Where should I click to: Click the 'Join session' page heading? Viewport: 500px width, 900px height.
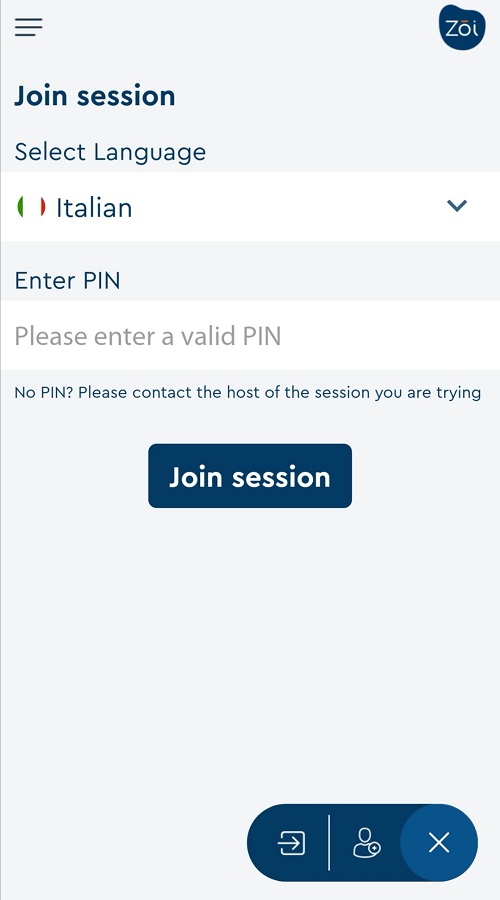[95, 96]
